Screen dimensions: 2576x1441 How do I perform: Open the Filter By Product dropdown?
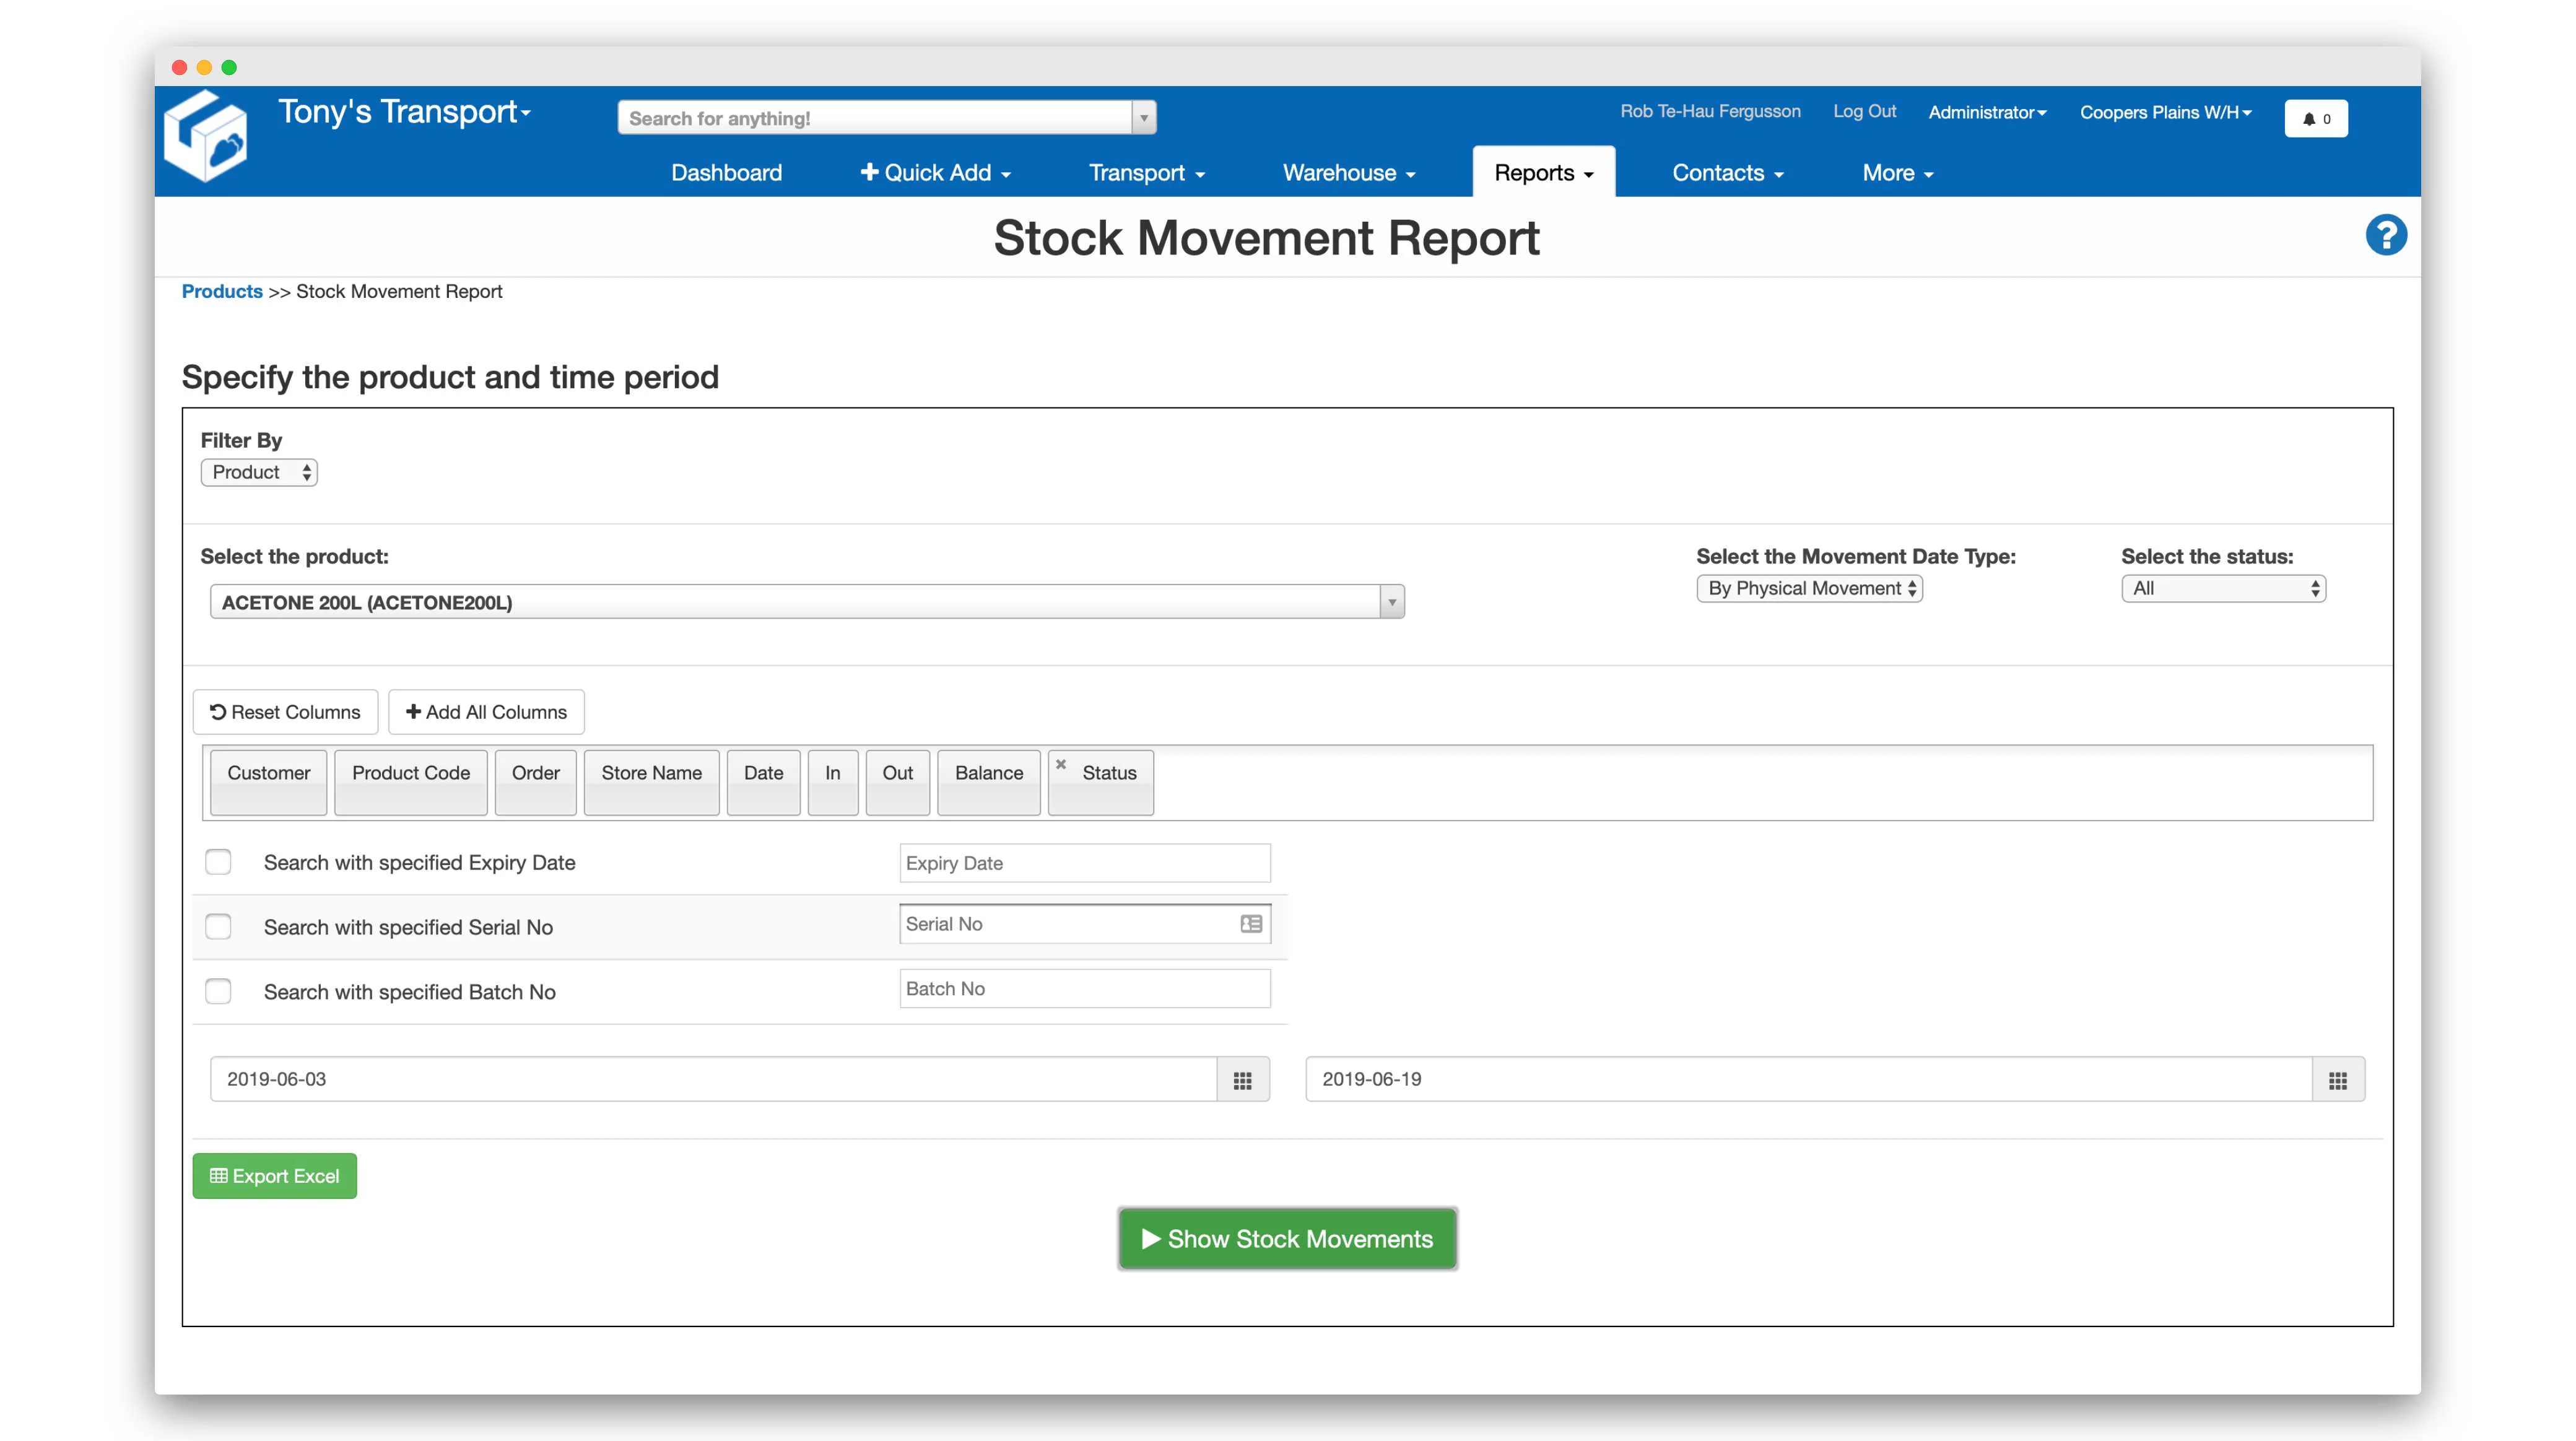(x=259, y=472)
